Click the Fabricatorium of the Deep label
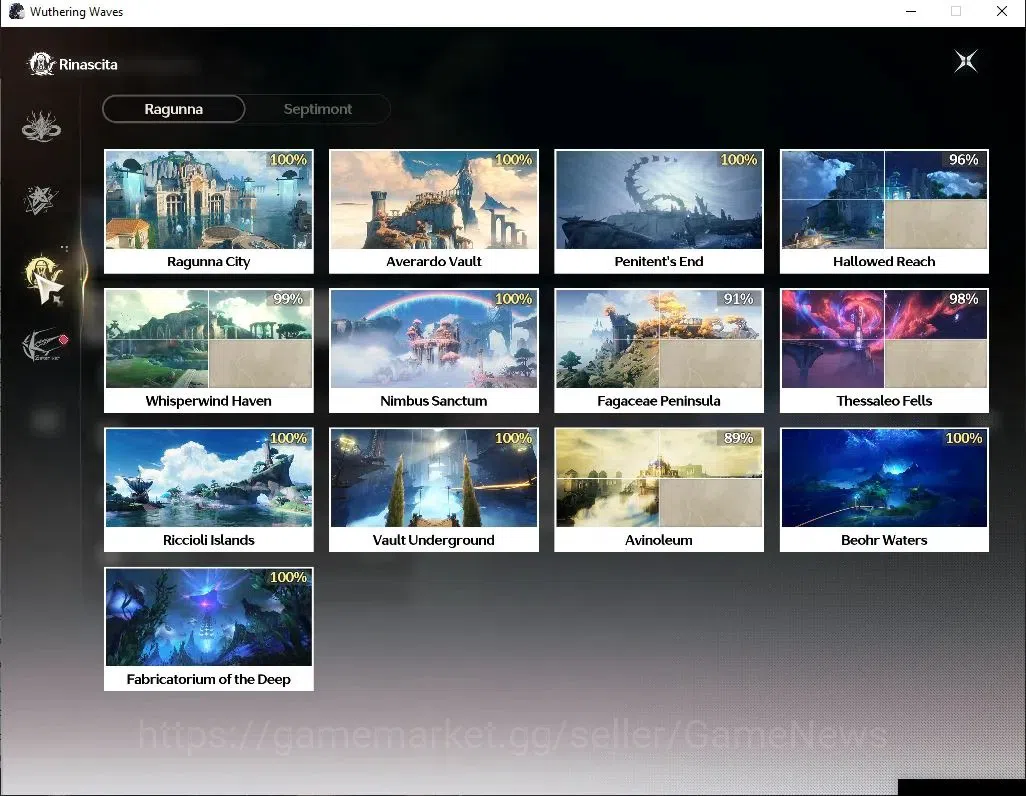This screenshot has height=796, width=1026. point(209,679)
